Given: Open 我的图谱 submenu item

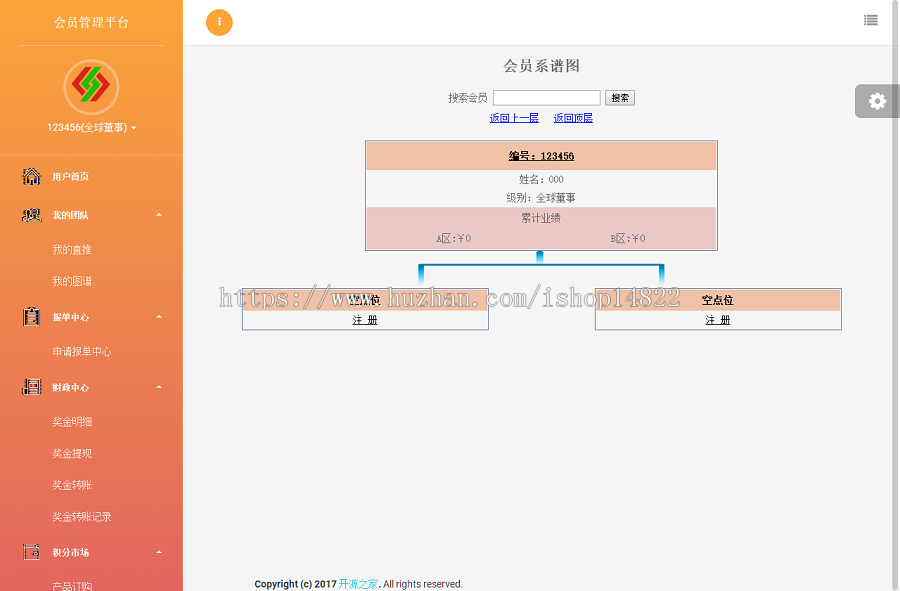Looking at the screenshot, I should point(72,281).
